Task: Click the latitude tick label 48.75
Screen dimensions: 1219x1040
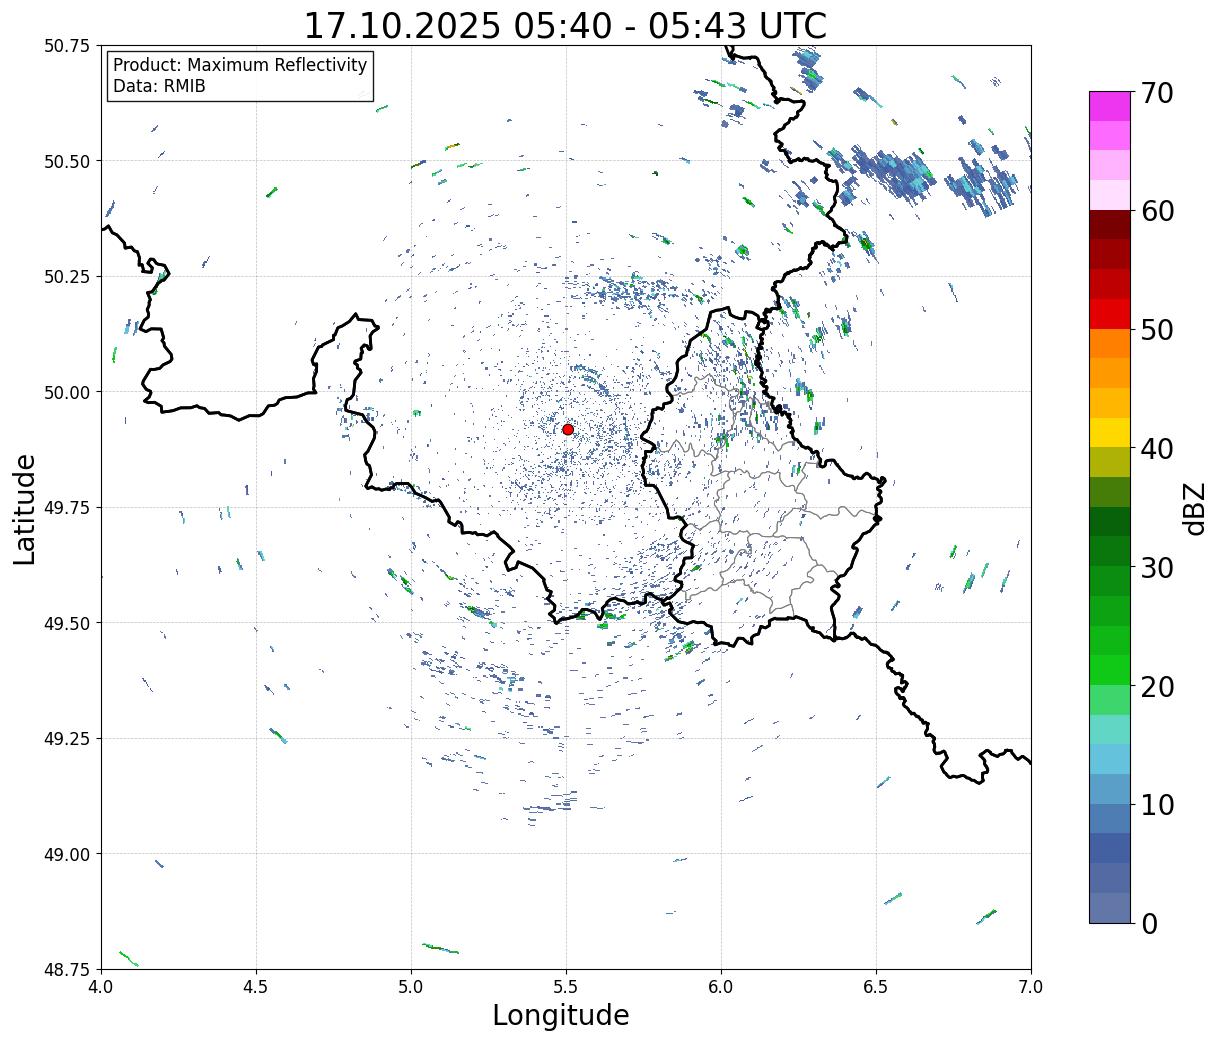Action: pos(67,970)
